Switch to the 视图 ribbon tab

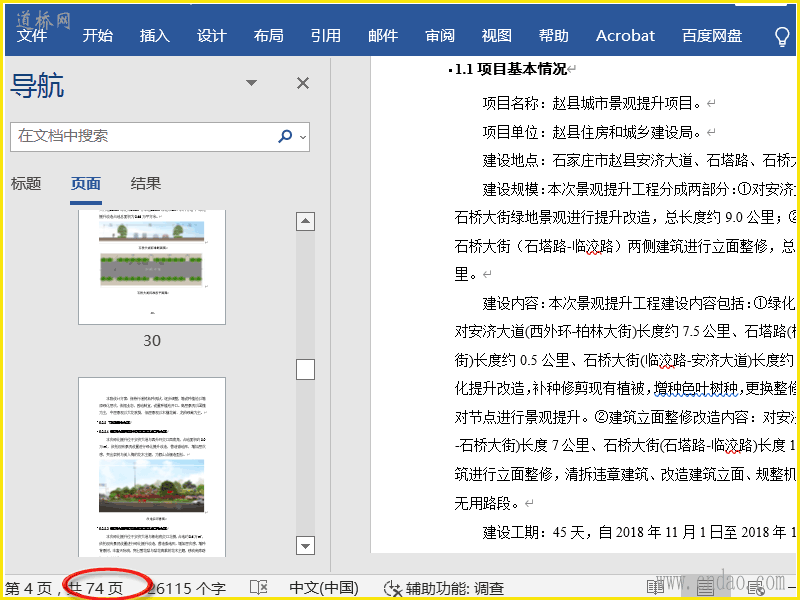[496, 36]
